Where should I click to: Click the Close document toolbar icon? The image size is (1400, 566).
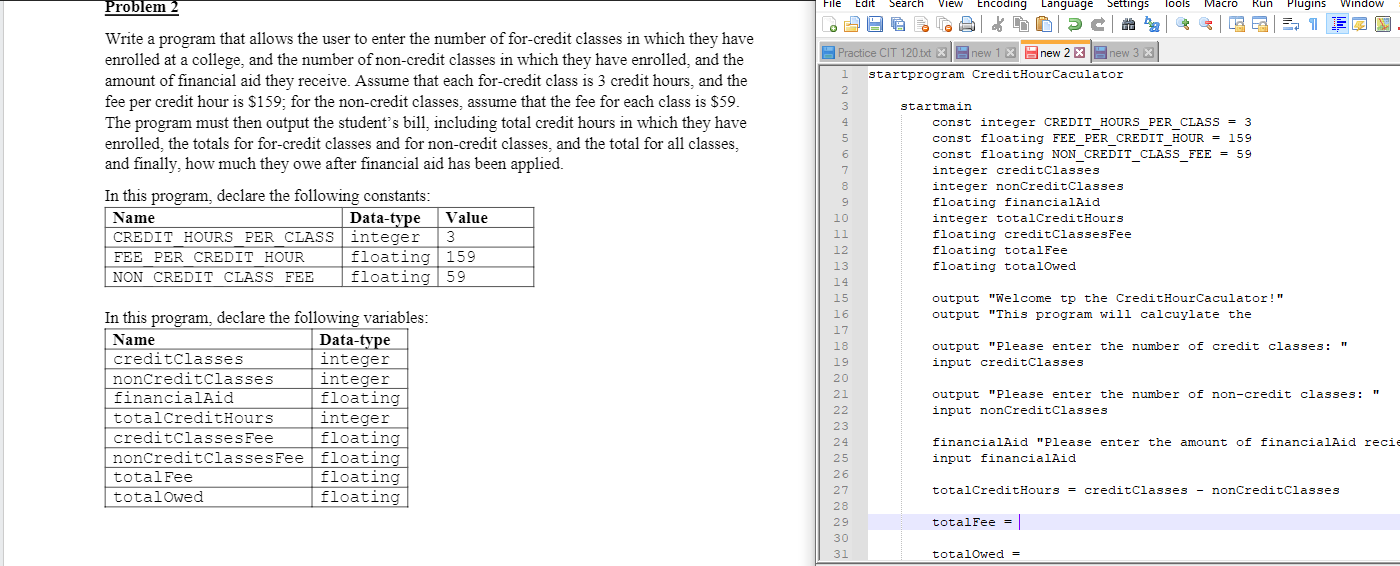click(x=921, y=24)
